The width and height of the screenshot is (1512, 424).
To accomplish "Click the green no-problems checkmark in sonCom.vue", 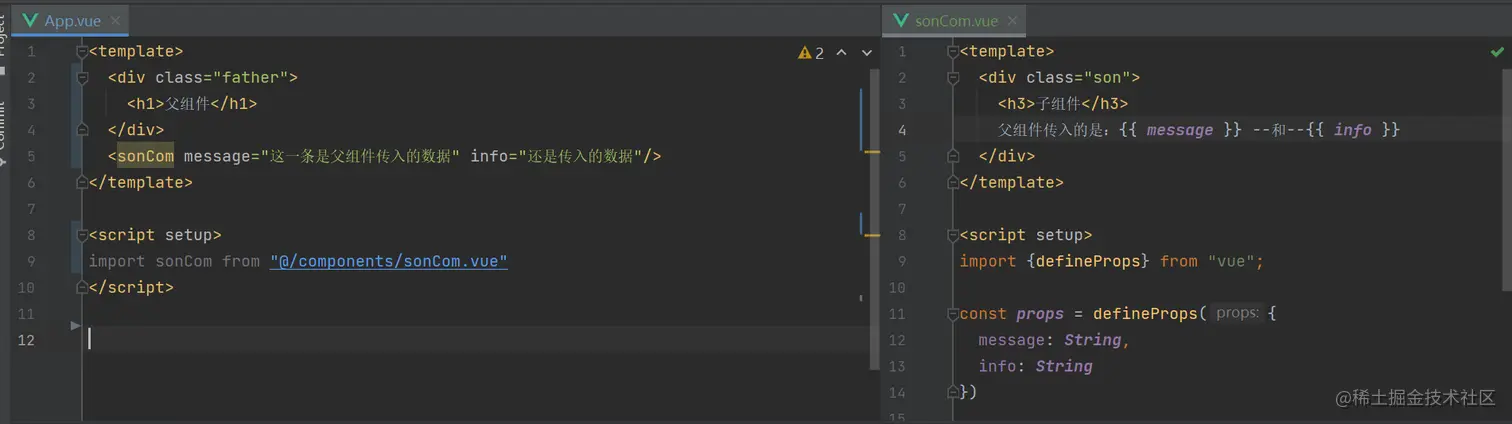I will point(1497,52).
